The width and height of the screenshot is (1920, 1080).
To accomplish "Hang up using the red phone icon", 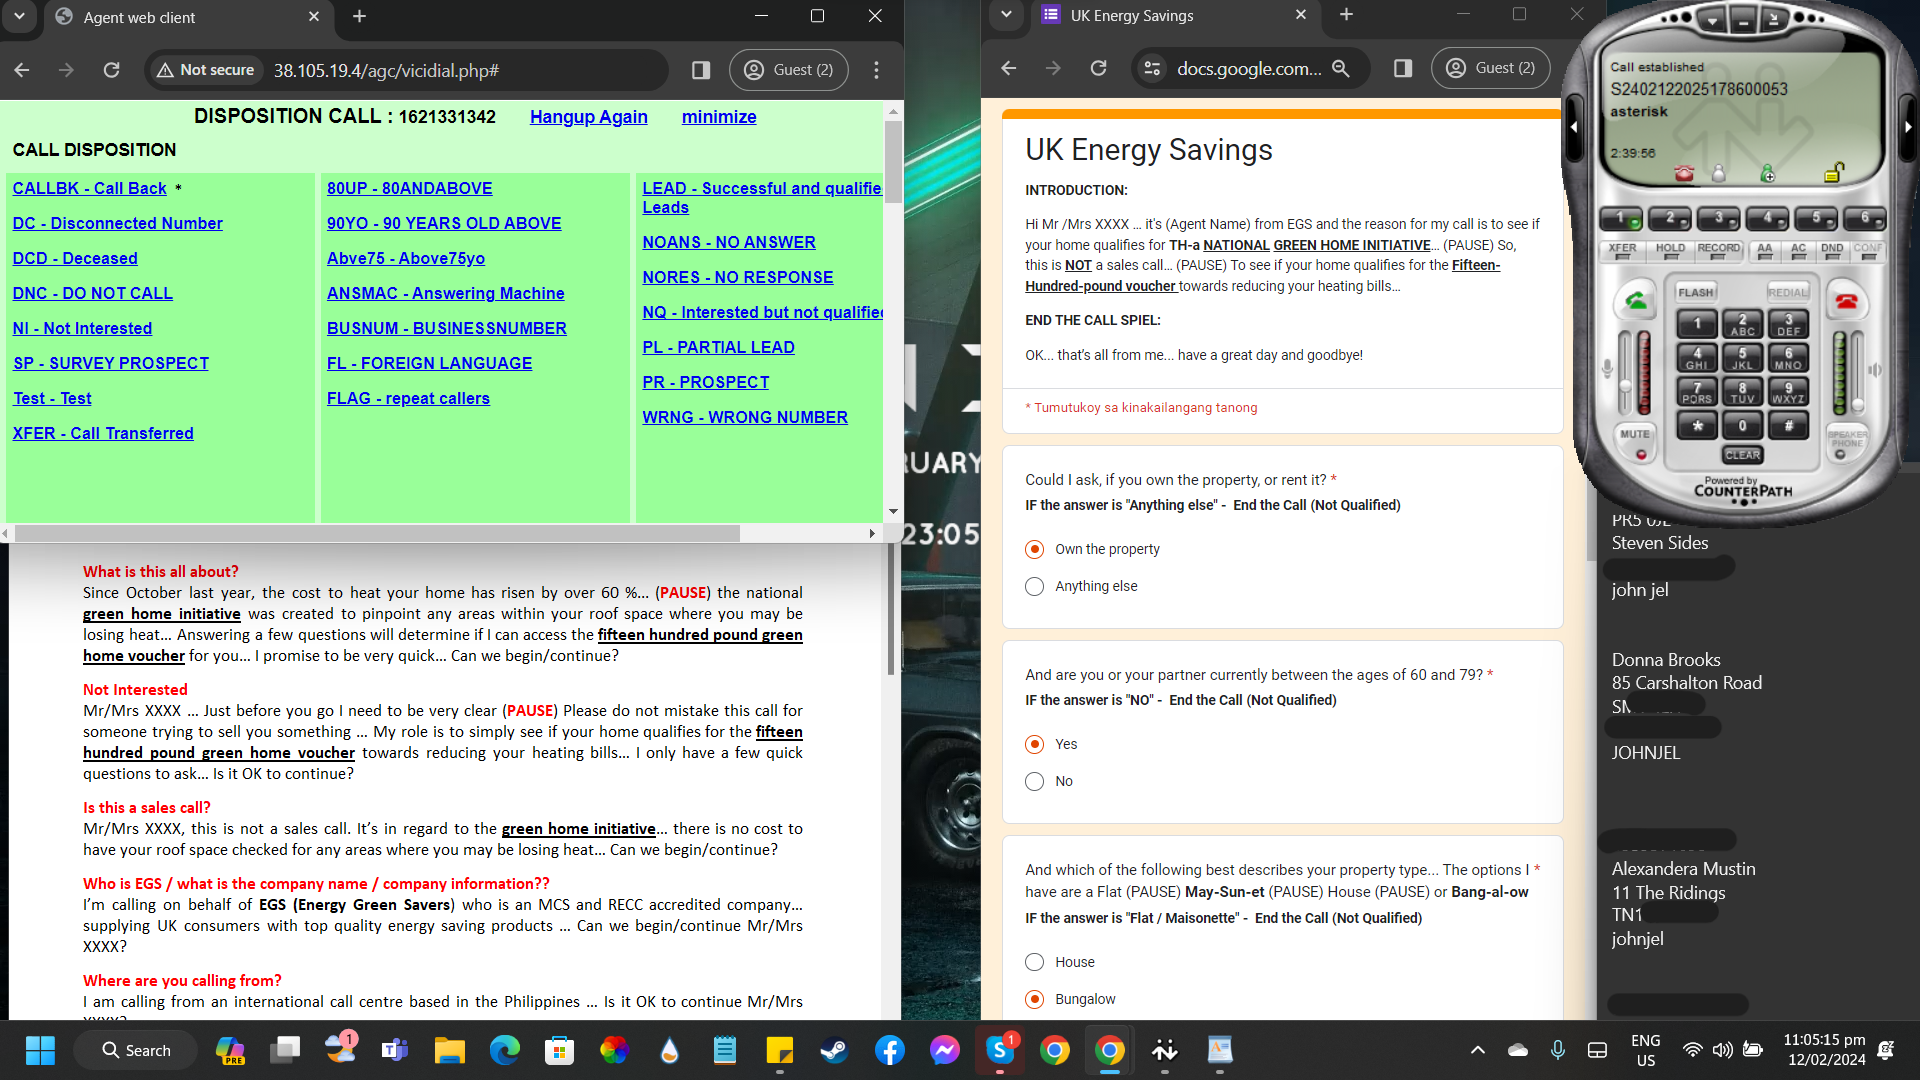I will pyautogui.click(x=1848, y=300).
